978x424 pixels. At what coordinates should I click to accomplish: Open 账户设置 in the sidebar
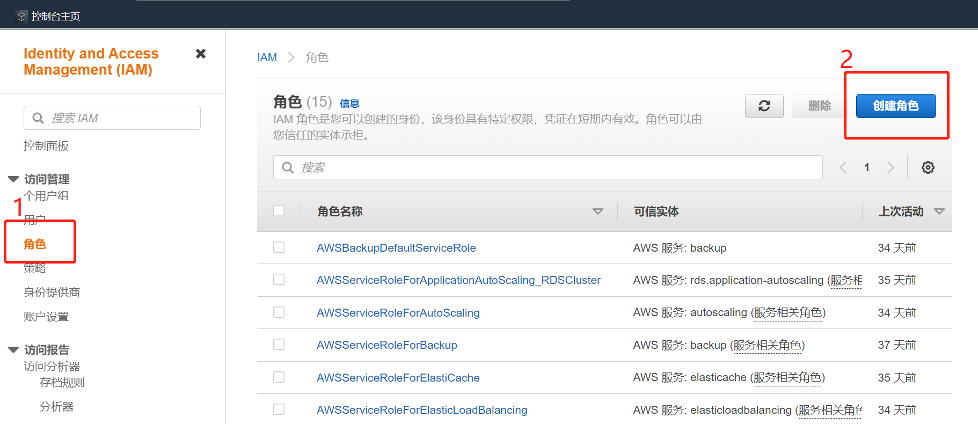point(46,317)
